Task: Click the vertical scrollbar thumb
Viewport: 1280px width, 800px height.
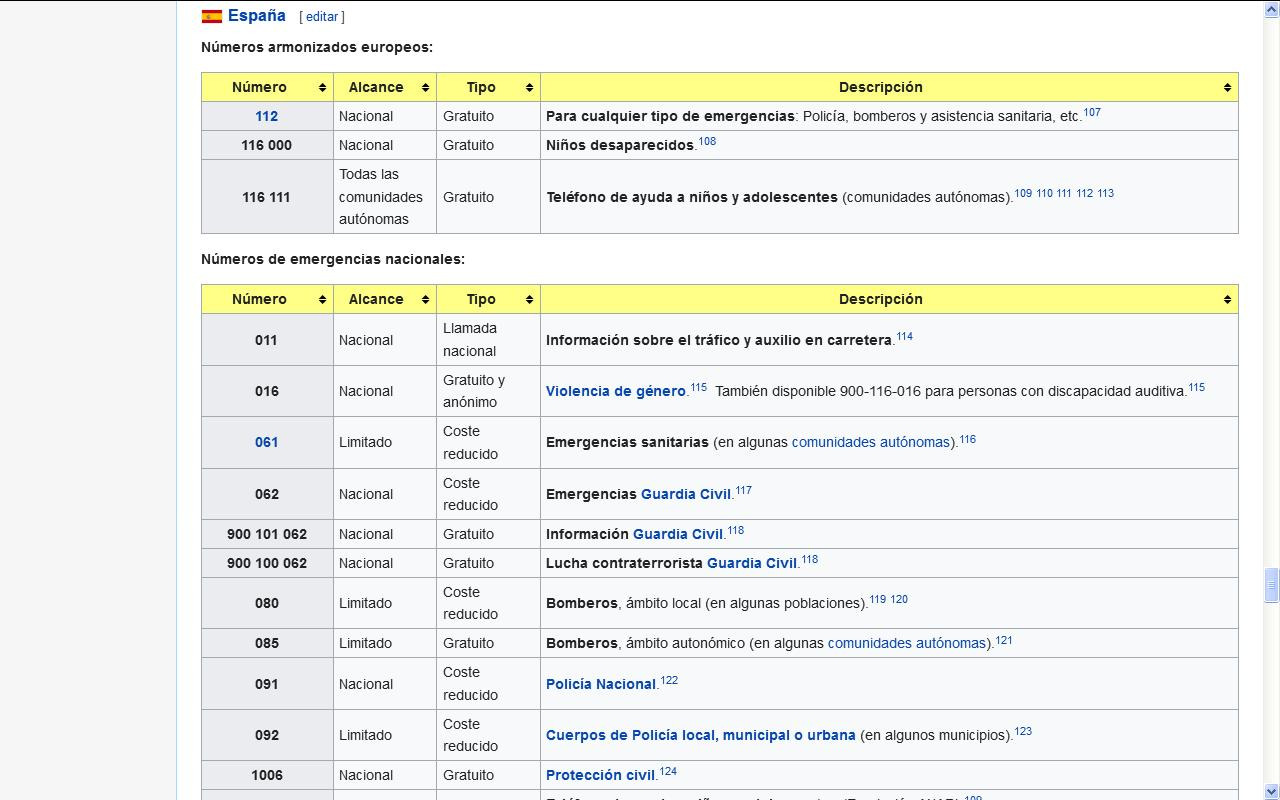Action: click(1272, 585)
